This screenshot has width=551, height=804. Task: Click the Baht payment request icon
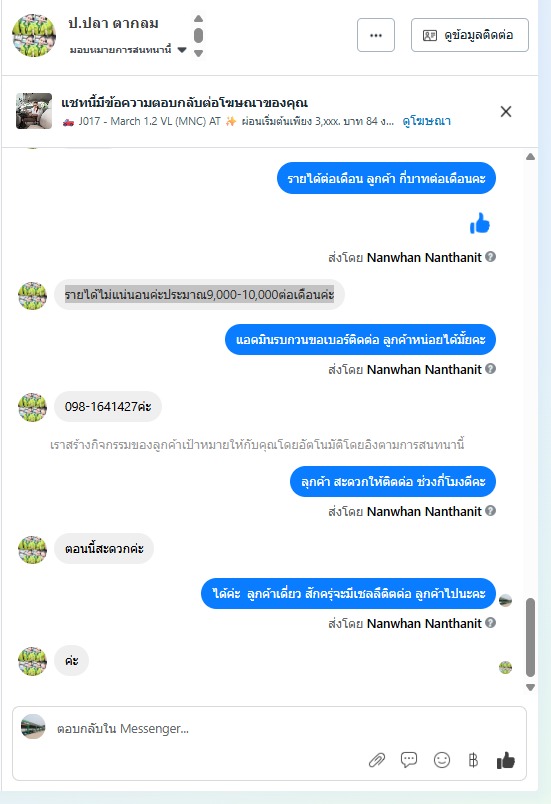(x=473, y=760)
